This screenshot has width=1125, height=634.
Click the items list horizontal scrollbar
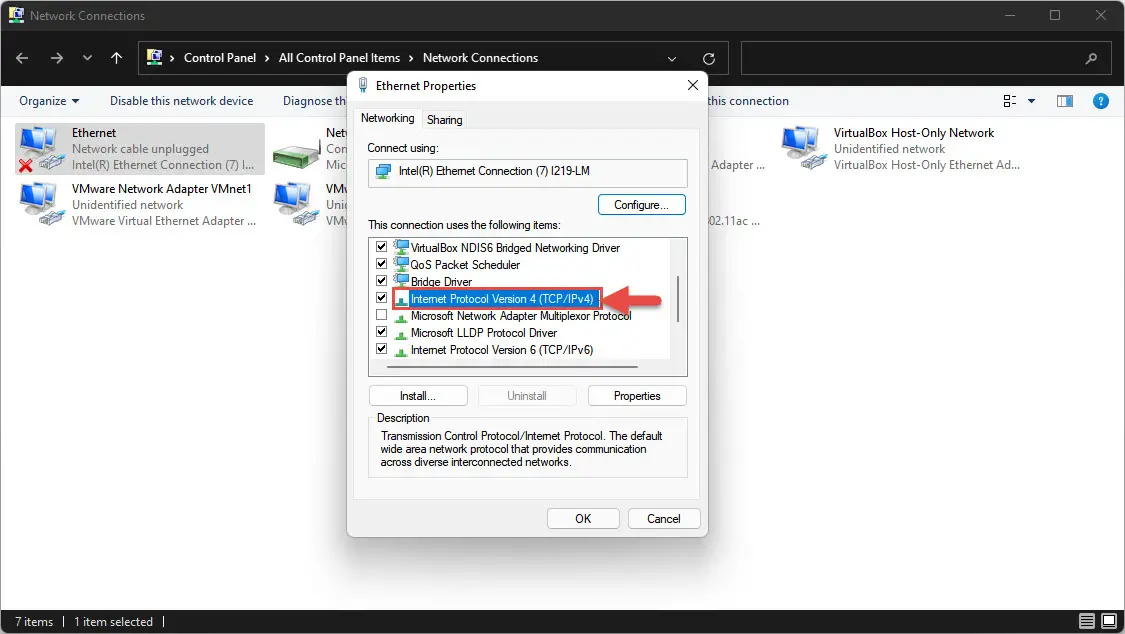pyautogui.click(x=512, y=367)
